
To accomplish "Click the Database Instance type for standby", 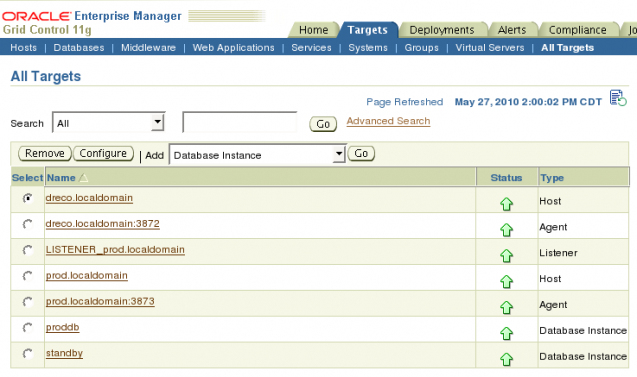I will (583, 356).
